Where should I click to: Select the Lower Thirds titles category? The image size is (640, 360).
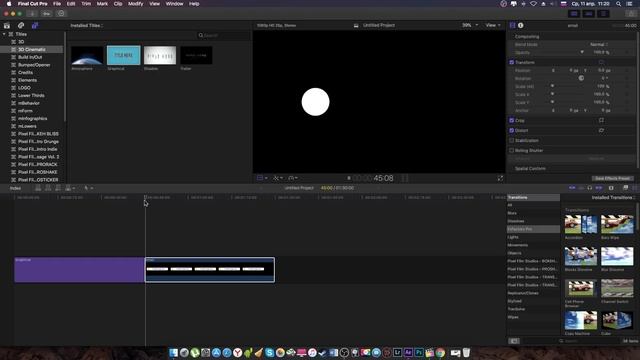click(x=31, y=96)
